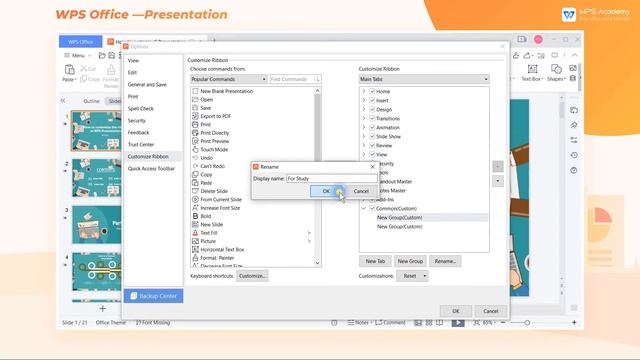The image size is (640, 360).
Task: Start slideshow with status bar play button
Action: (x=458, y=322)
